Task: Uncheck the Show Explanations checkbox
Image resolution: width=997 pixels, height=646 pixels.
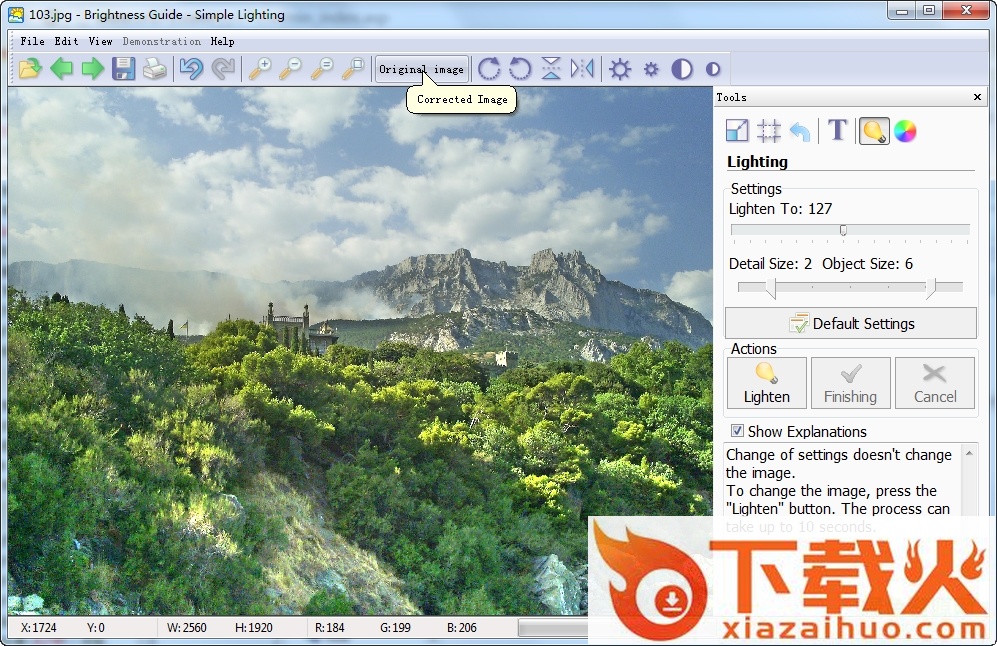Action: pyautogui.click(x=737, y=431)
